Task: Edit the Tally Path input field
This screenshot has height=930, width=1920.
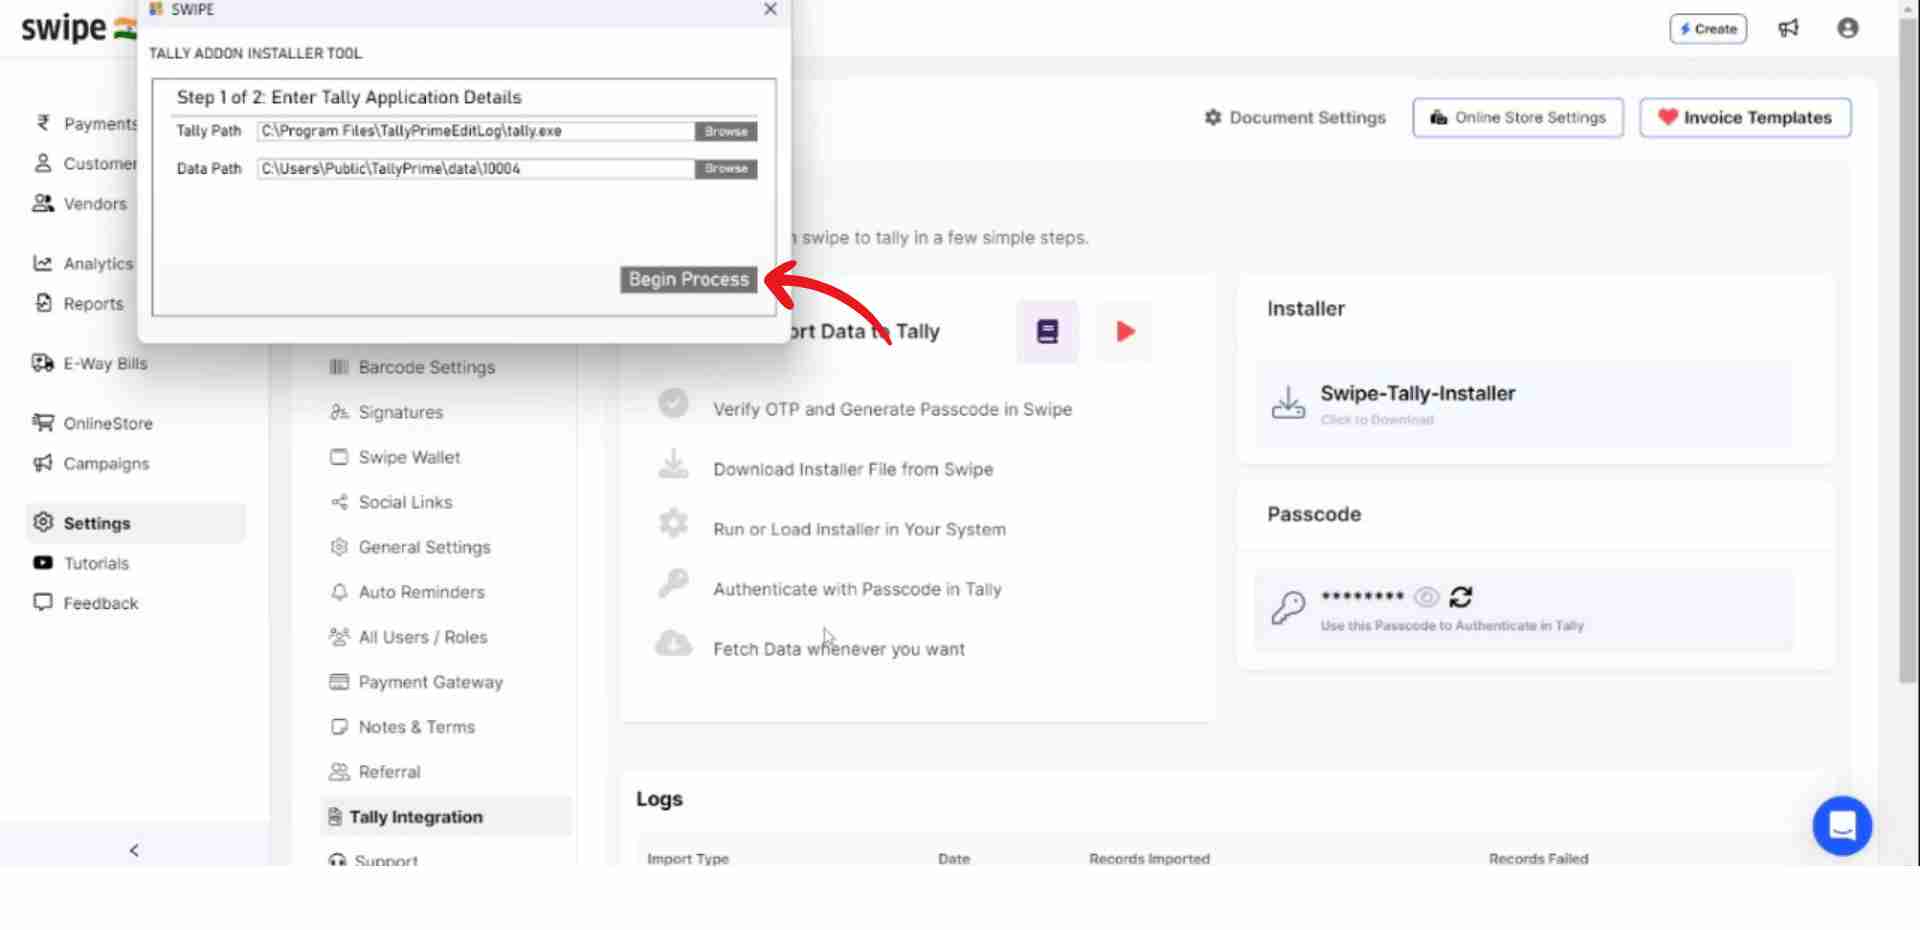Action: click(475, 131)
